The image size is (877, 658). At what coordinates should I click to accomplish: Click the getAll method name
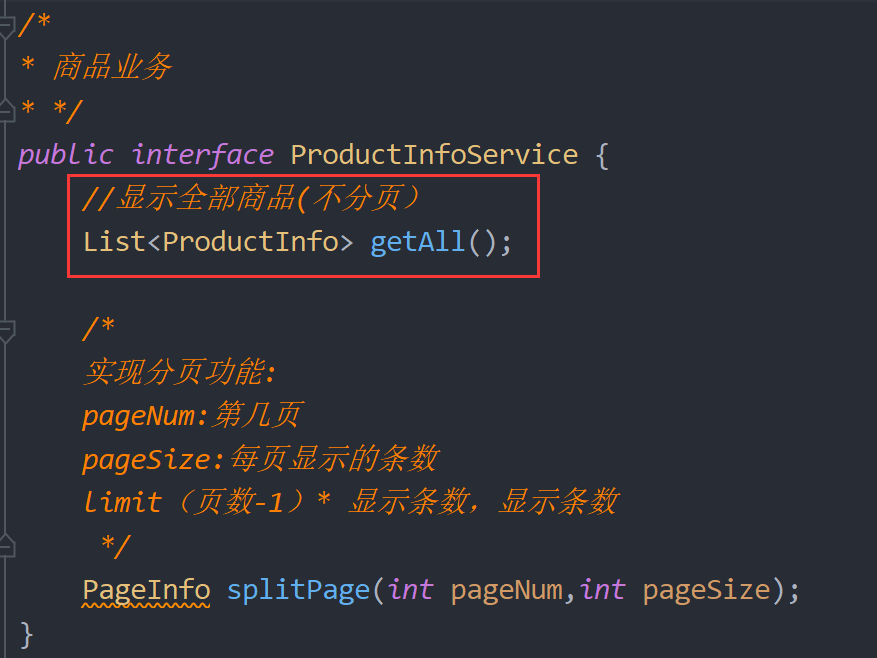click(417, 242)
